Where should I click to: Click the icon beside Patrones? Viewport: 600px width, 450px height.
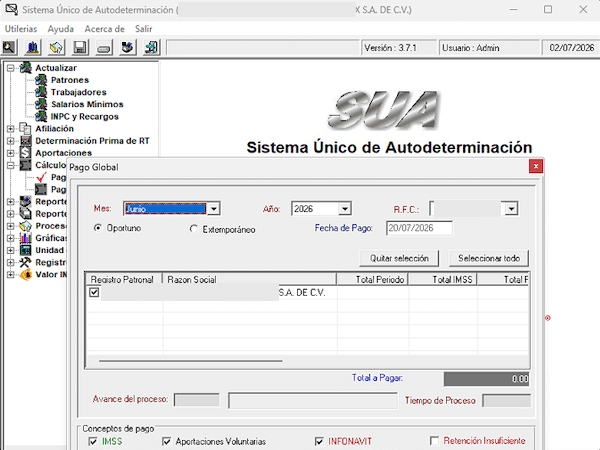41,80
